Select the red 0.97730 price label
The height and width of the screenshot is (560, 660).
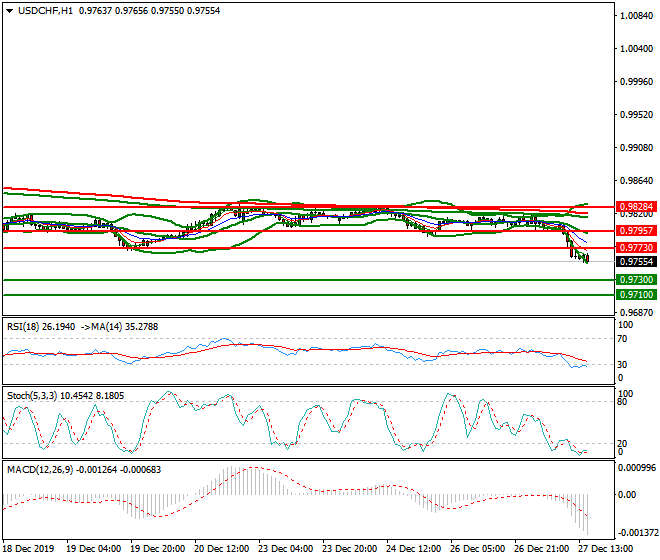click(635, 247)
